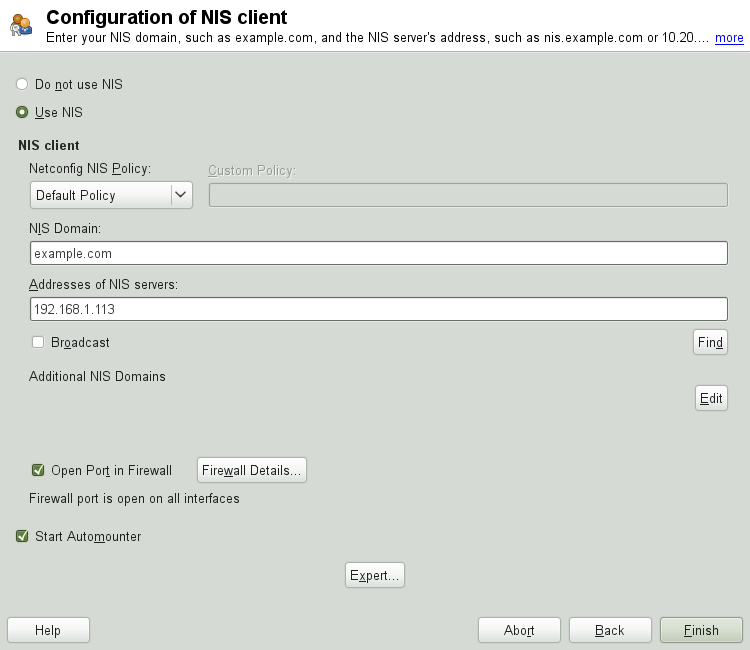This screenshot has width=750, height=650.
Task: Open Firewall Details dialog
Action: (252, 470)
